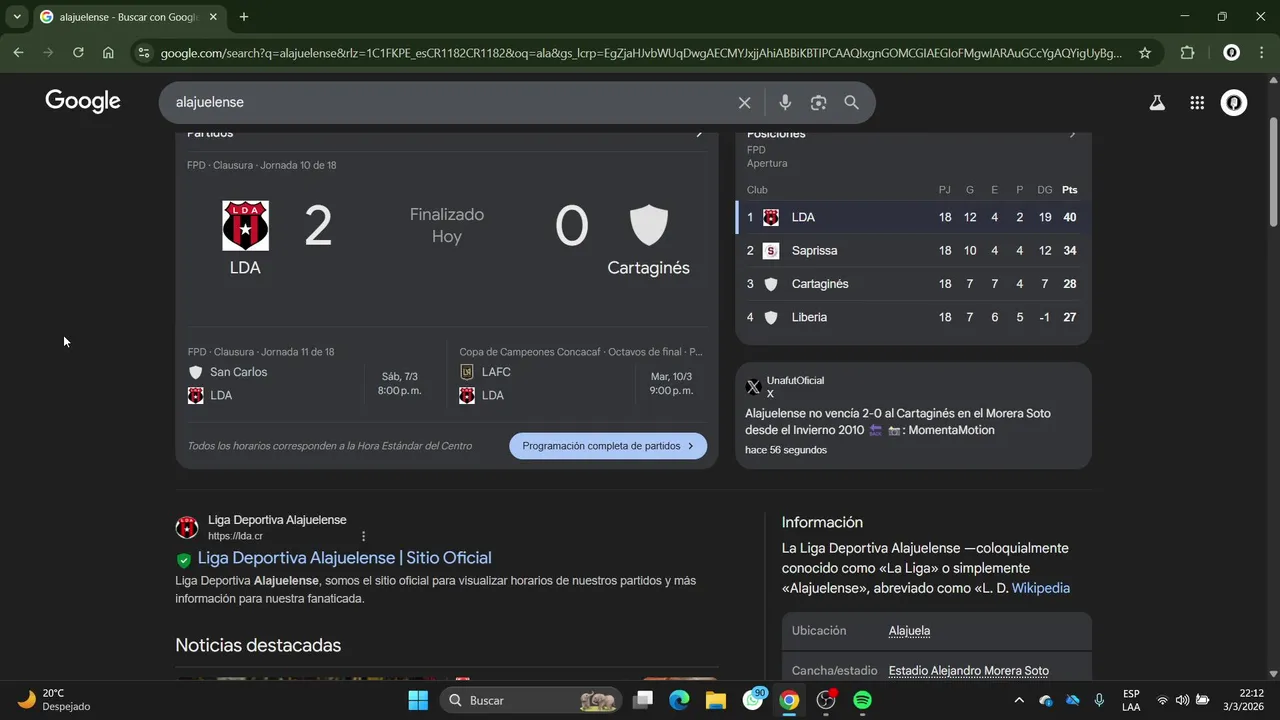Click the site information icon in address bar
1280x720 pixels.
click(x=143, y=53)
